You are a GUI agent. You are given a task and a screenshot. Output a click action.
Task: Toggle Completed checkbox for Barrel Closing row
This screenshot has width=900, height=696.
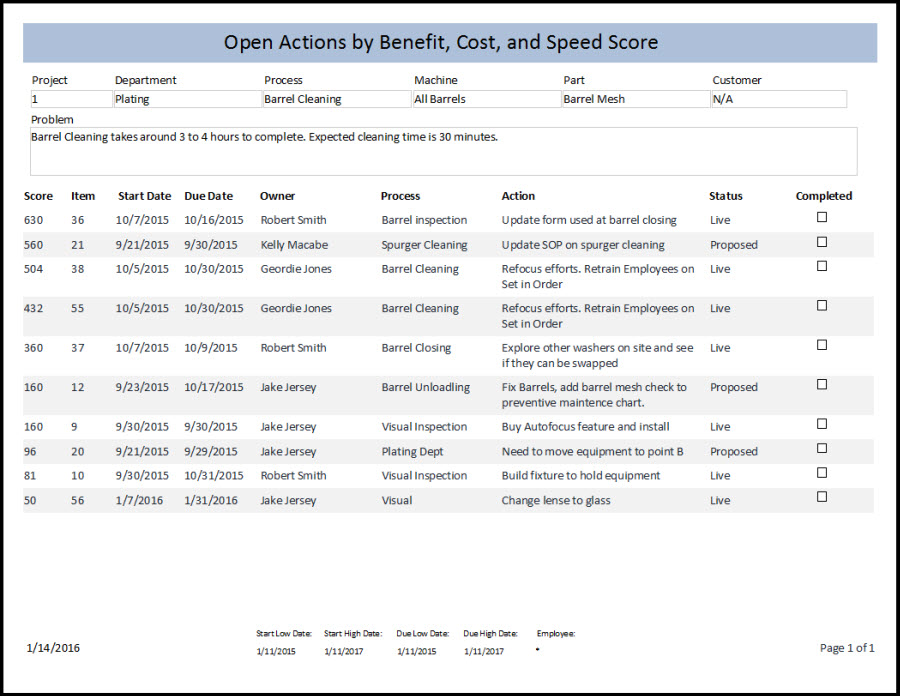coord(822,345)
